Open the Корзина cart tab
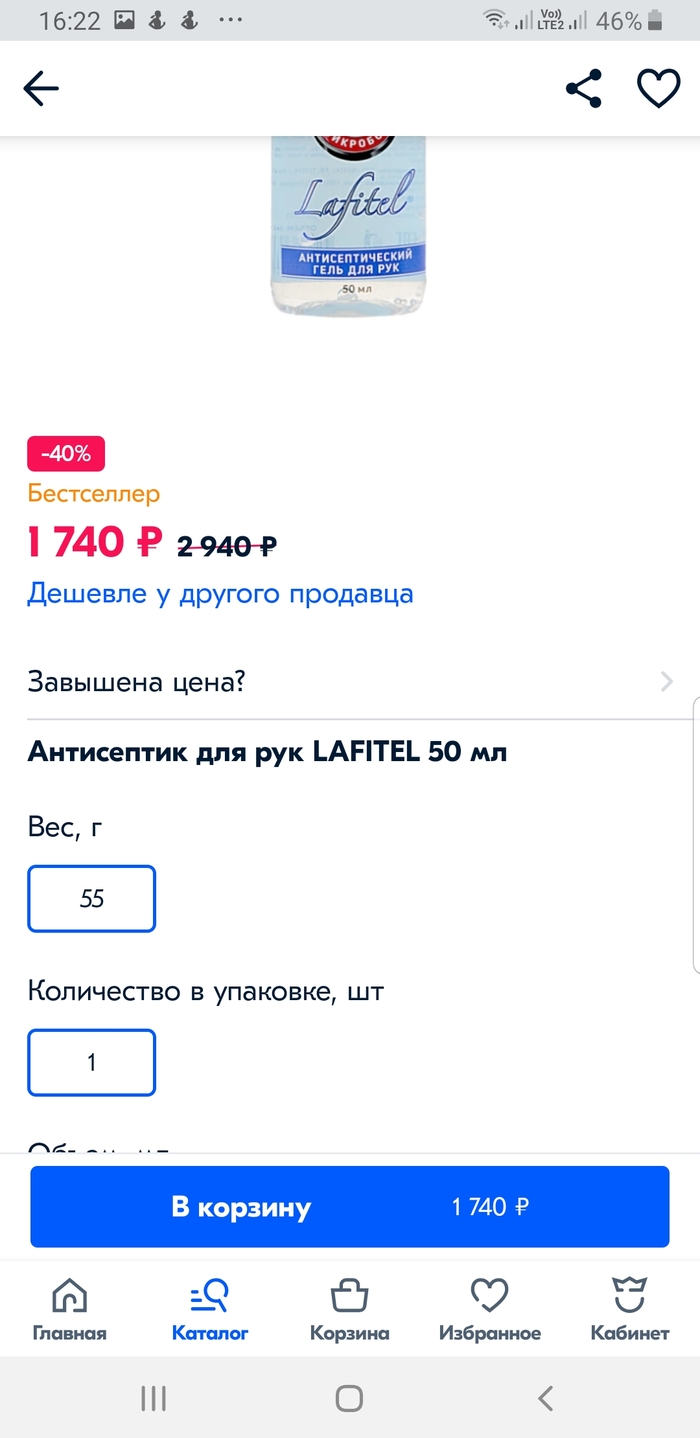Screen dimensions: 700x1438 pyautogui.click(x=349, y=1309)
